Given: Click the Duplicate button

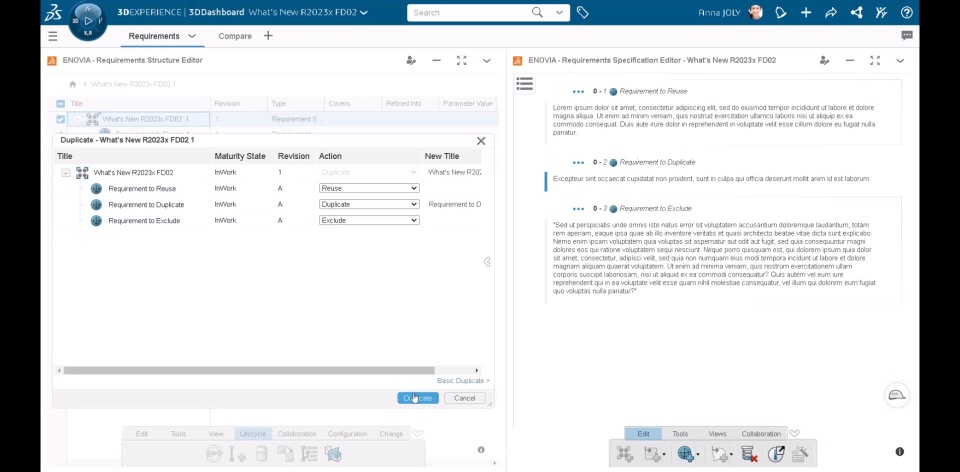Looking at the screenshot, I should pyautogui.click(x=418, y=398).
